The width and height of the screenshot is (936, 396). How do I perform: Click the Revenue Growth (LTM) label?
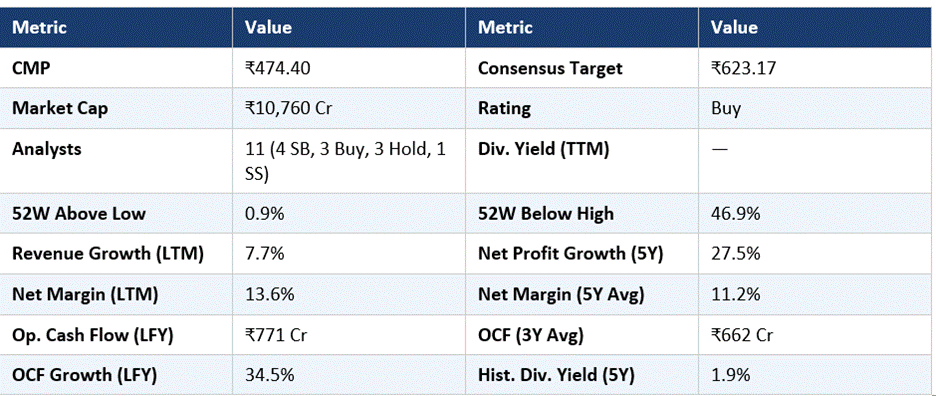108,254
